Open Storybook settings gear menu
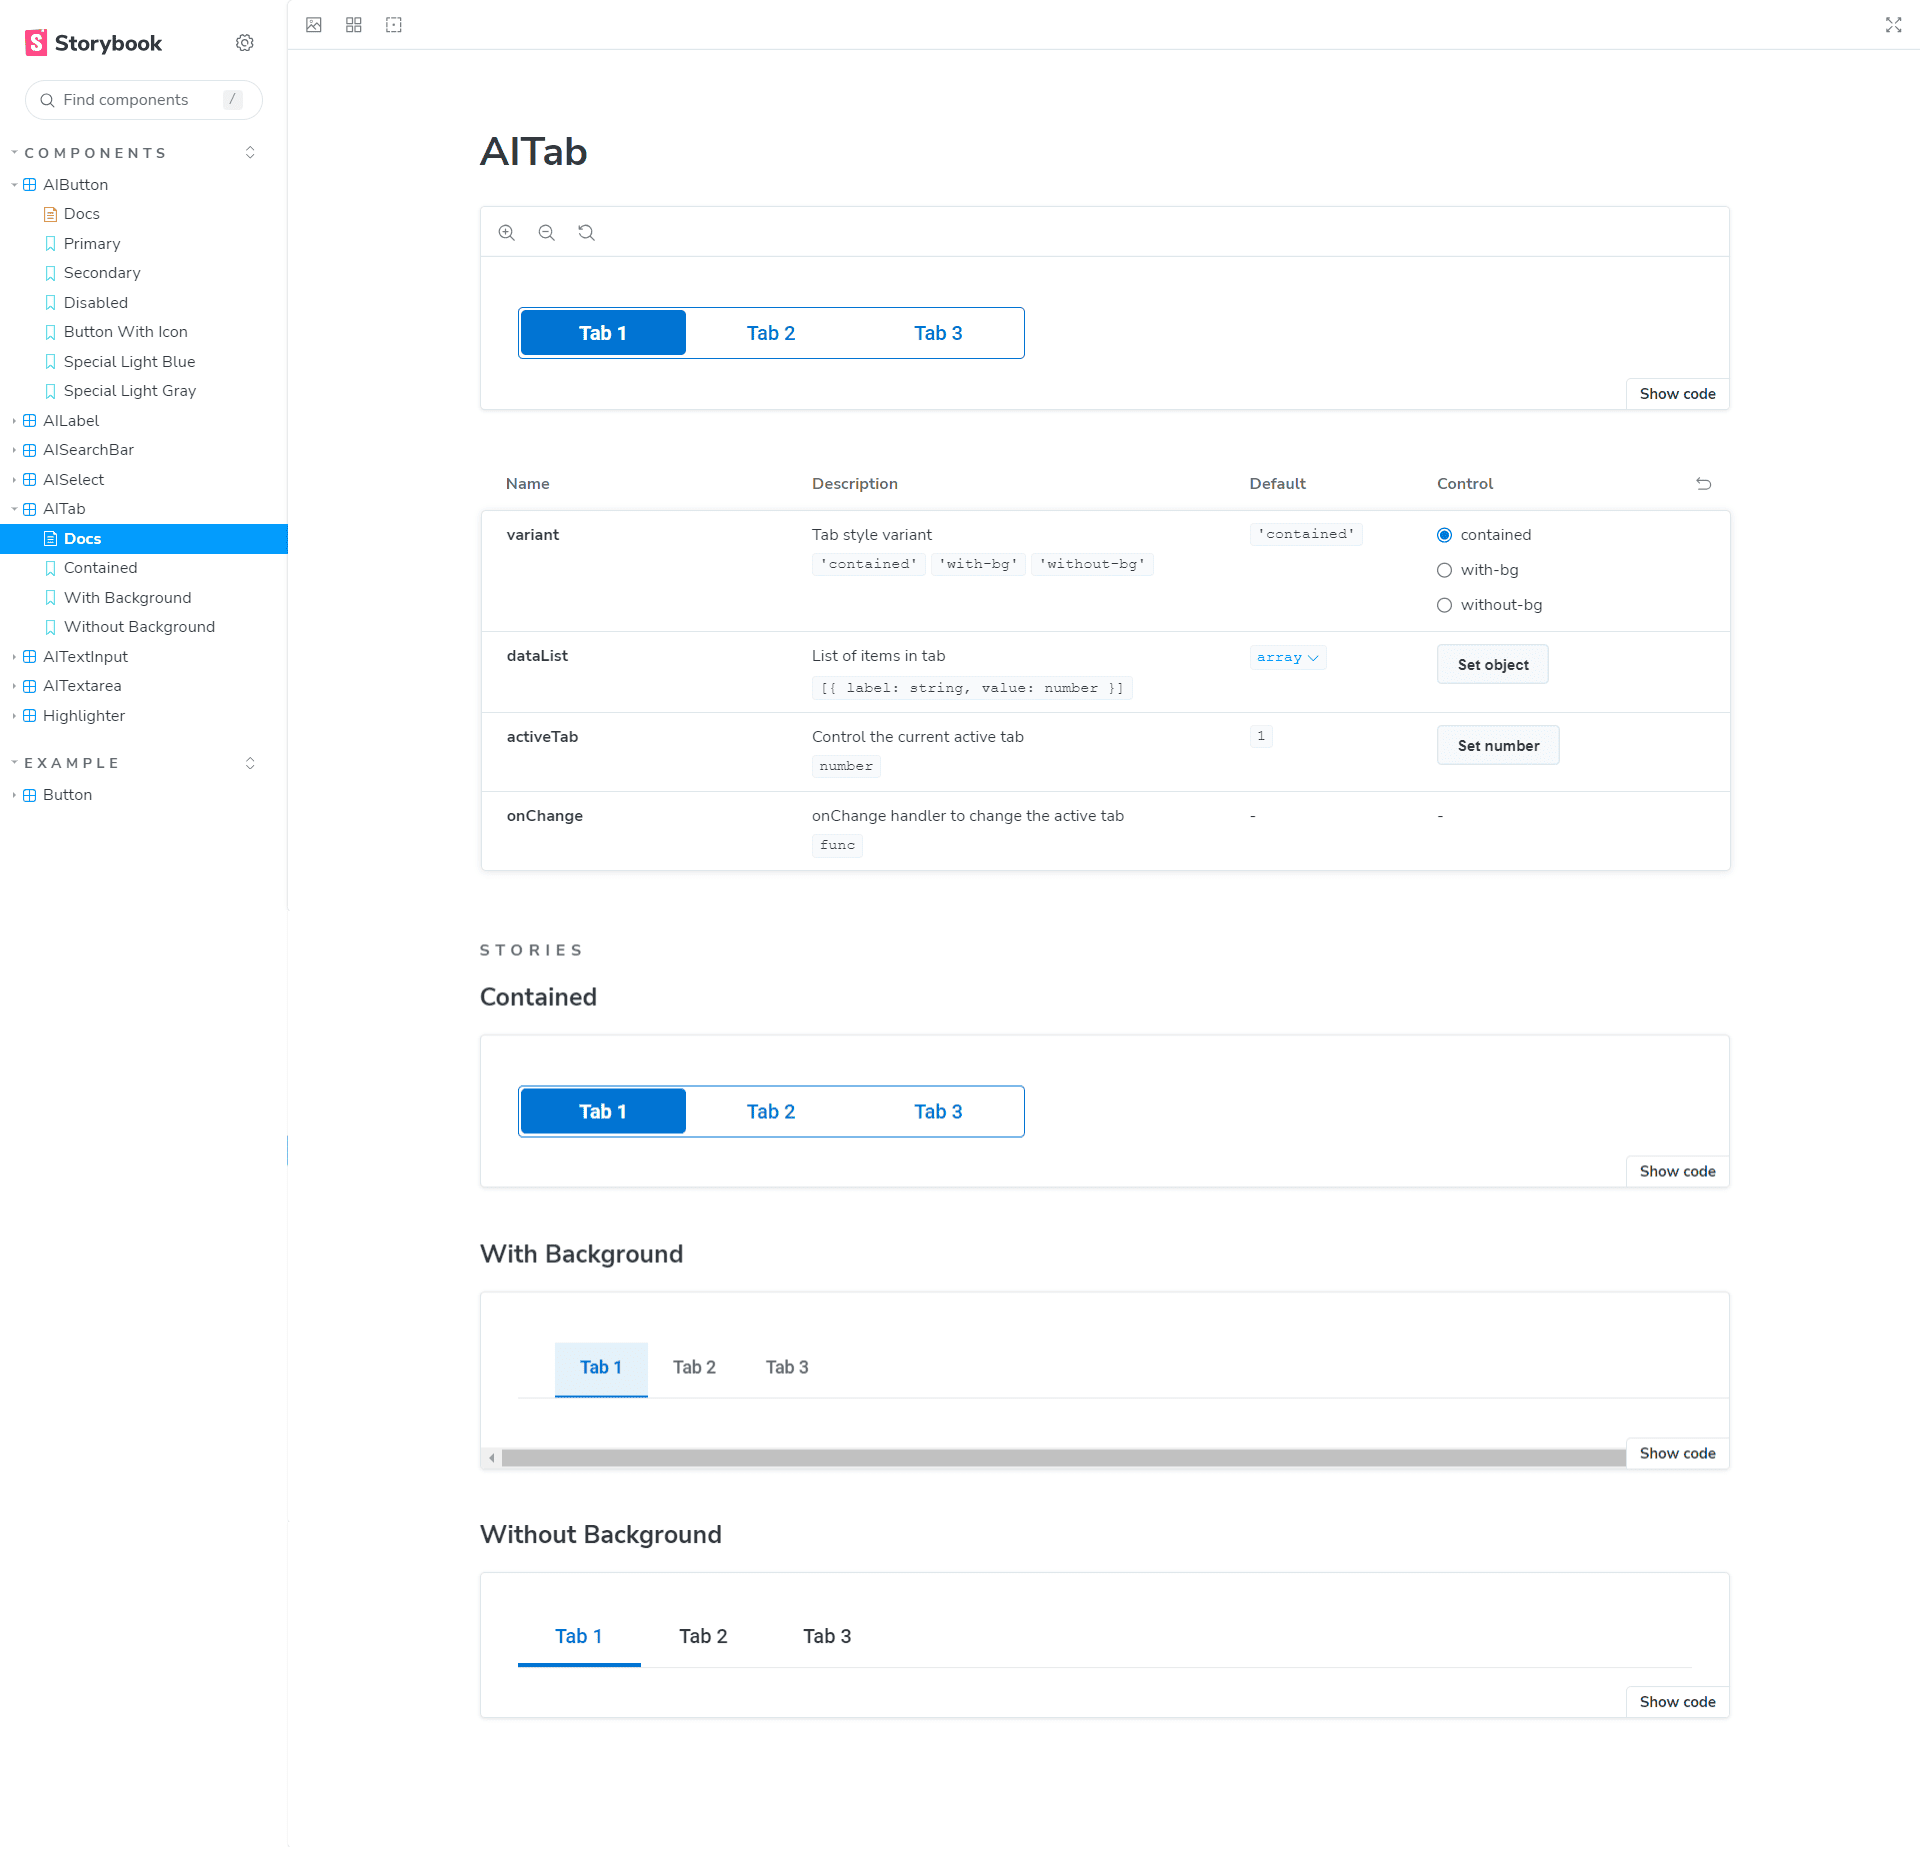 [x=245, y=43]
